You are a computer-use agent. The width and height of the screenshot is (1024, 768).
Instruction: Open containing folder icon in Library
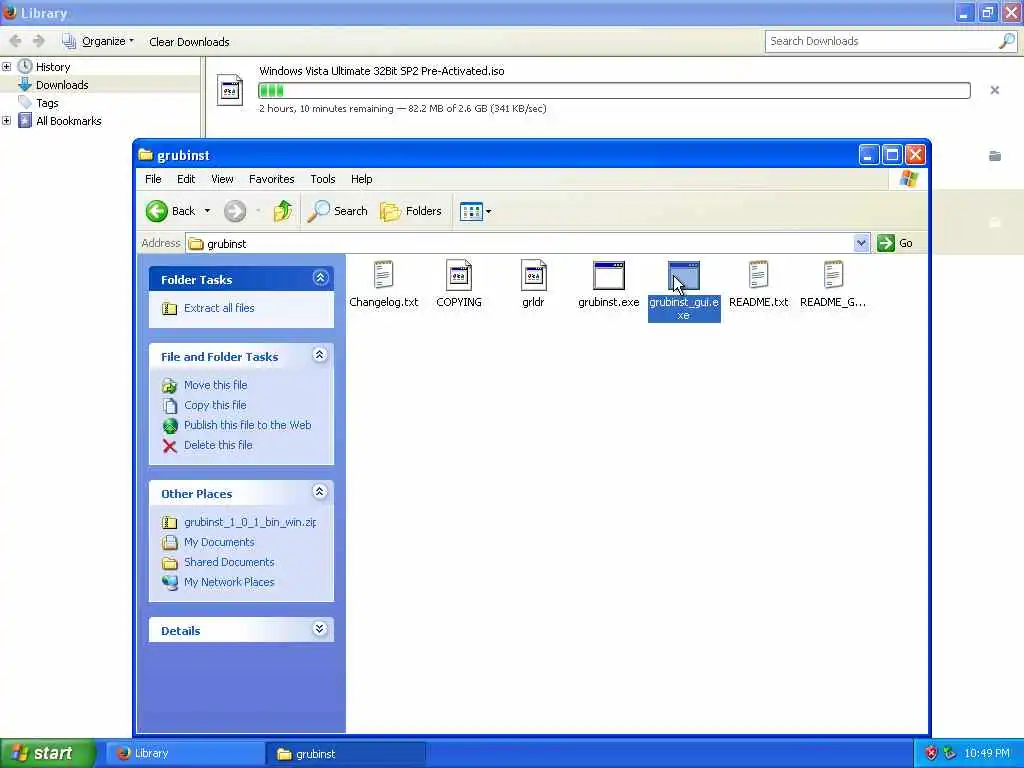[995, 155]
